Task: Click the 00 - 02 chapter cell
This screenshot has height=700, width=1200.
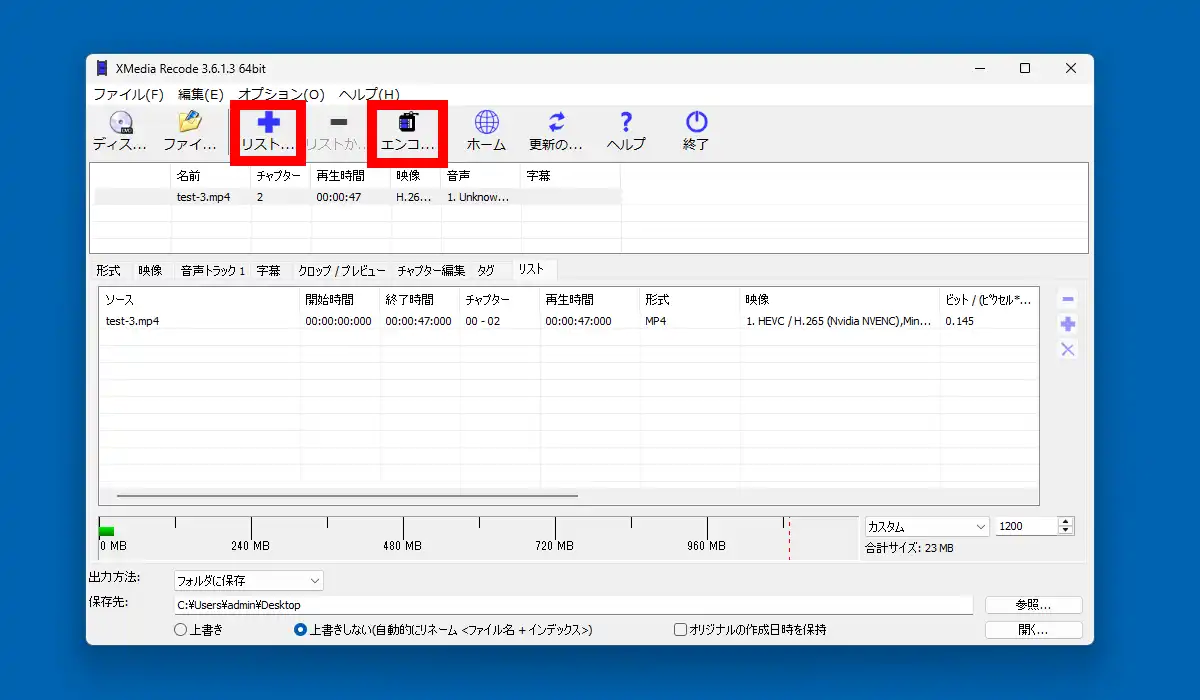Action: (x=482, y=321)
